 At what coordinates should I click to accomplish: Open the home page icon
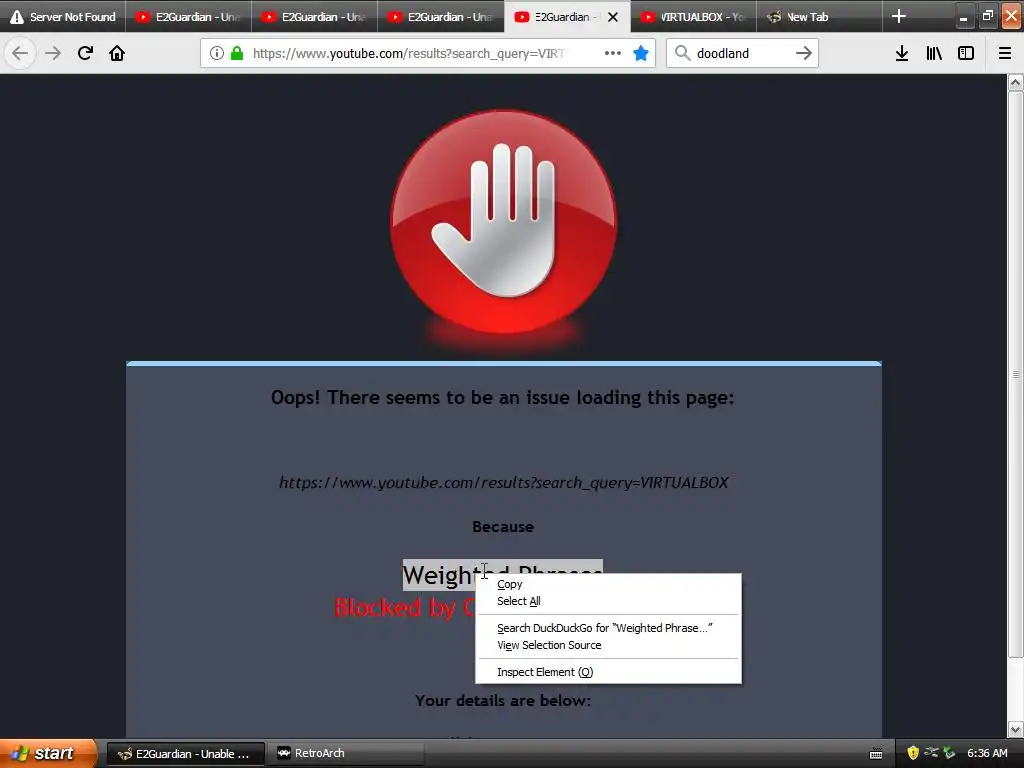tap(117, 53)
